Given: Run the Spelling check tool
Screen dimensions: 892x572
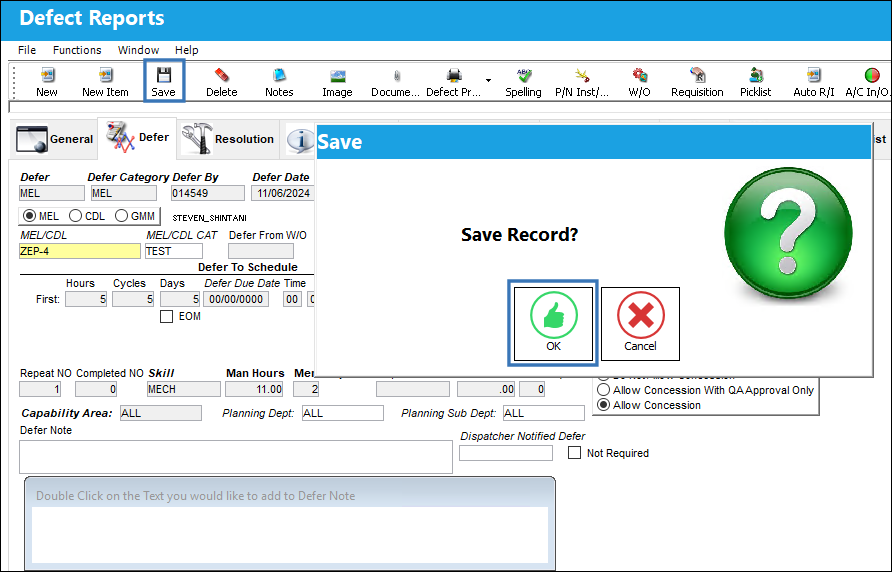Looking at the screenshot, I should pos(523,82).
